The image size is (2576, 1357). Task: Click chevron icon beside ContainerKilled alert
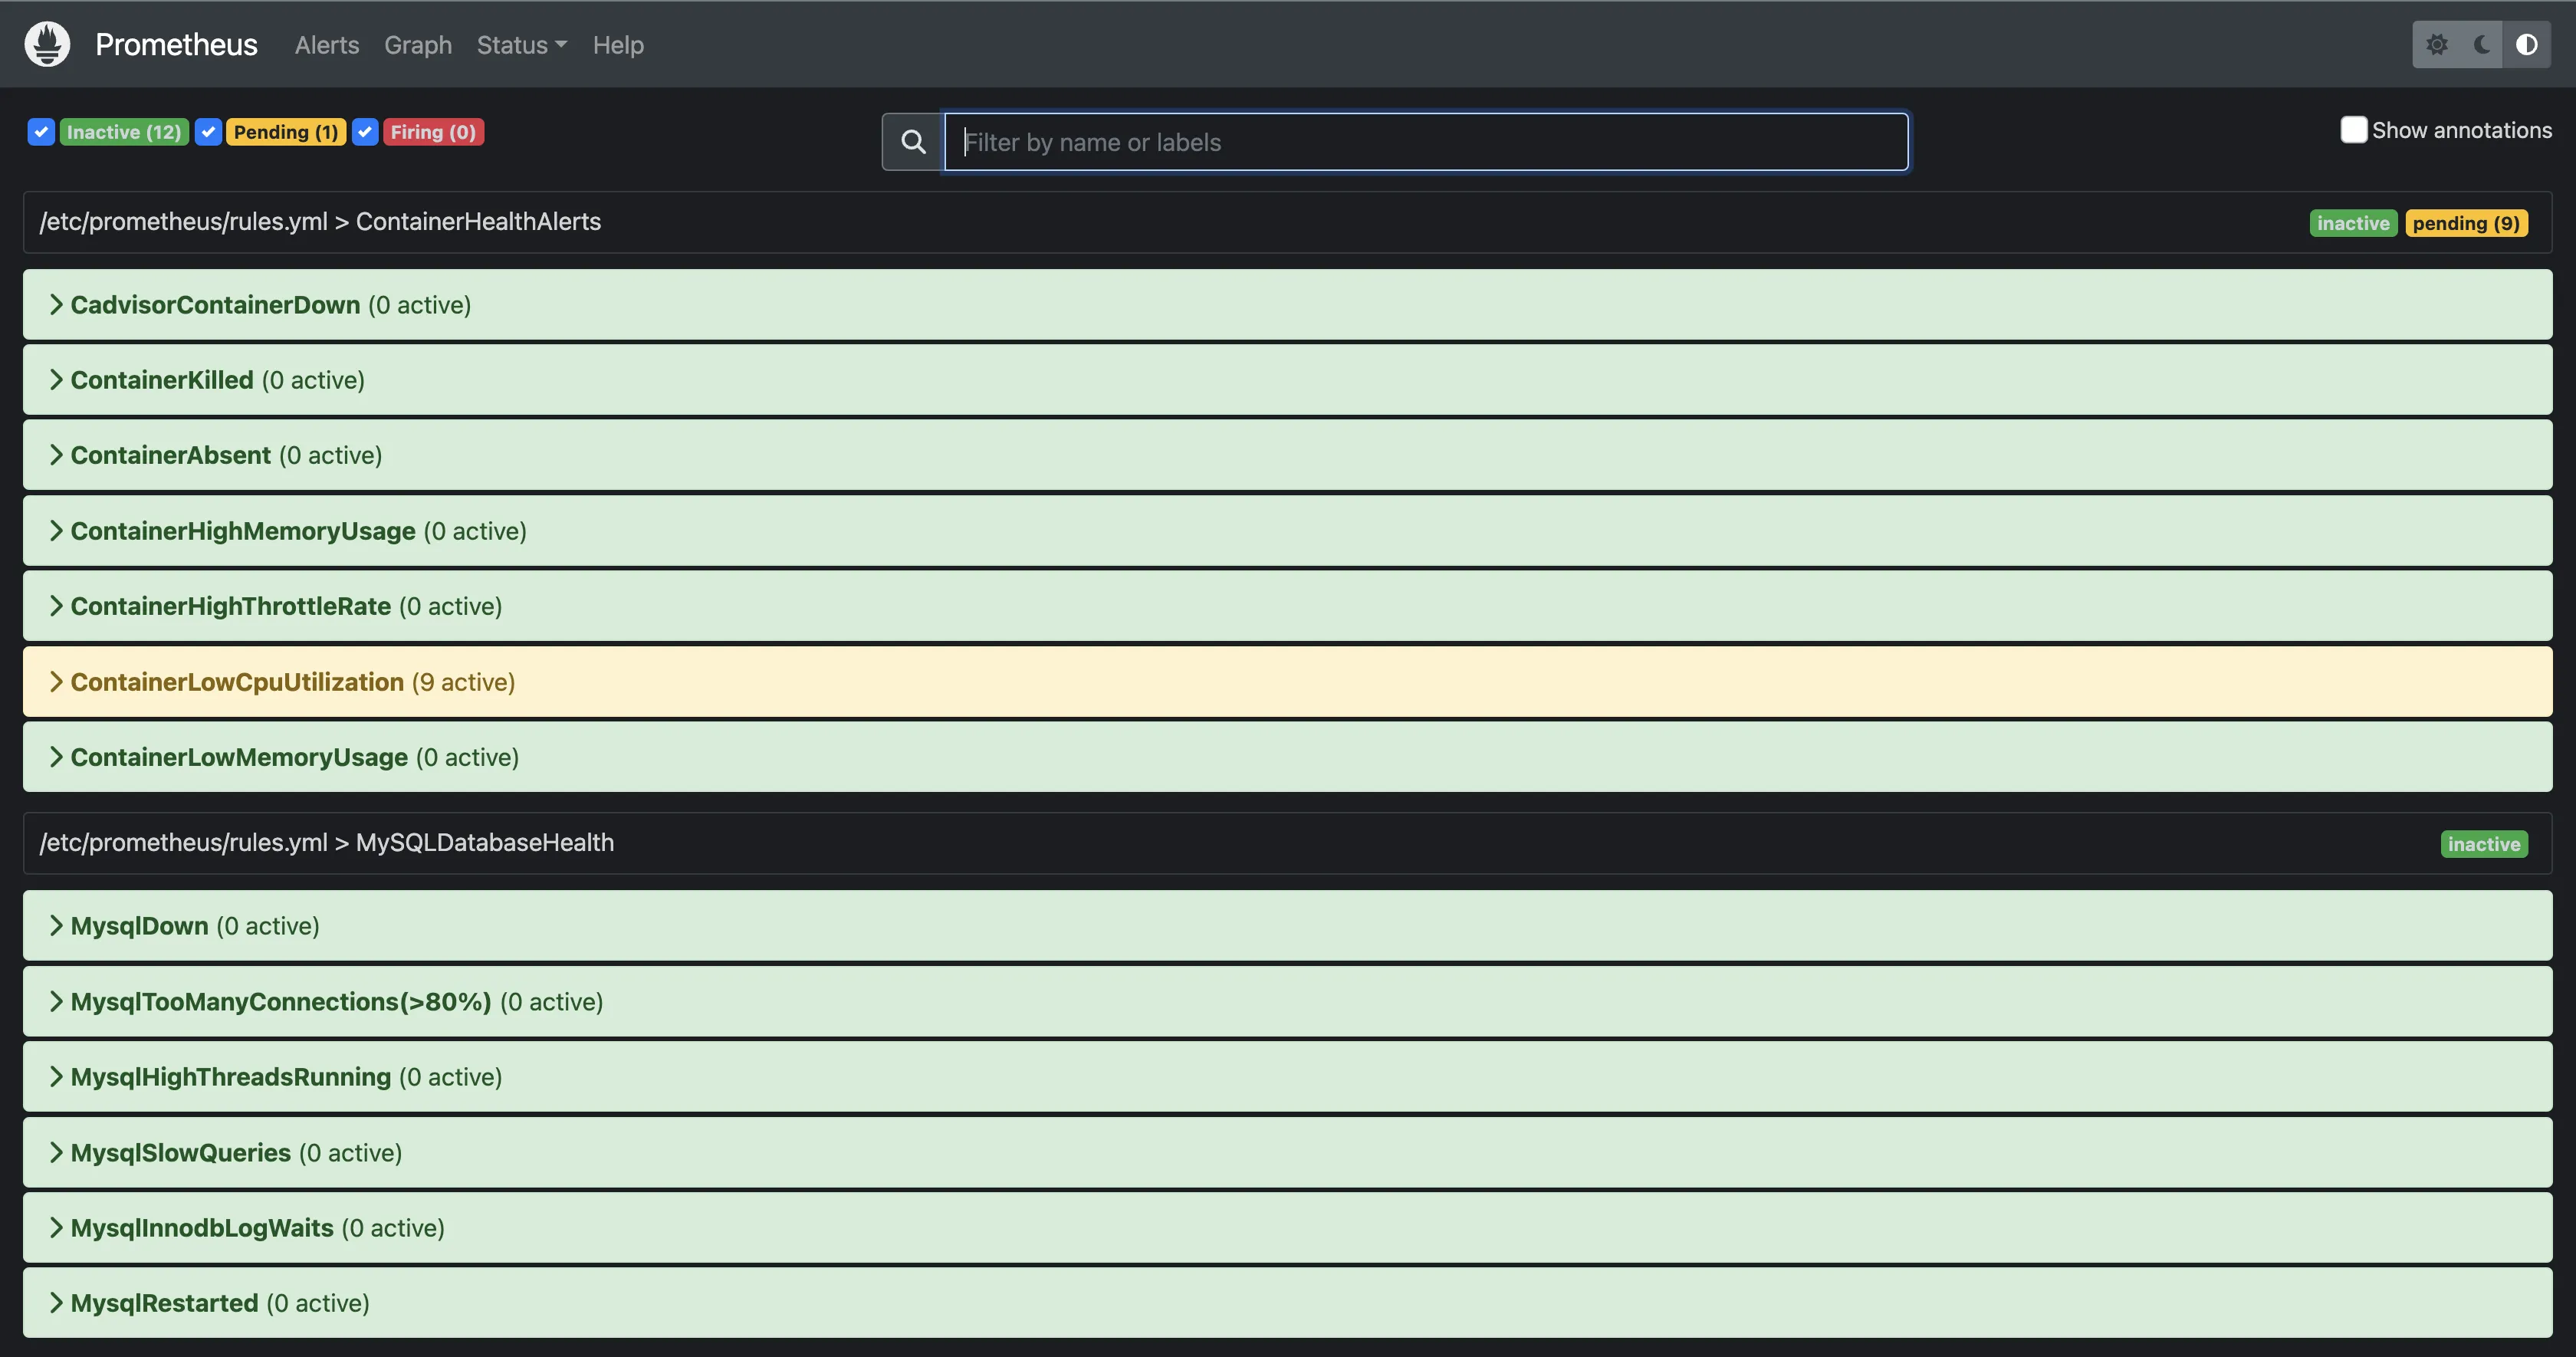(x=56, y=380)
